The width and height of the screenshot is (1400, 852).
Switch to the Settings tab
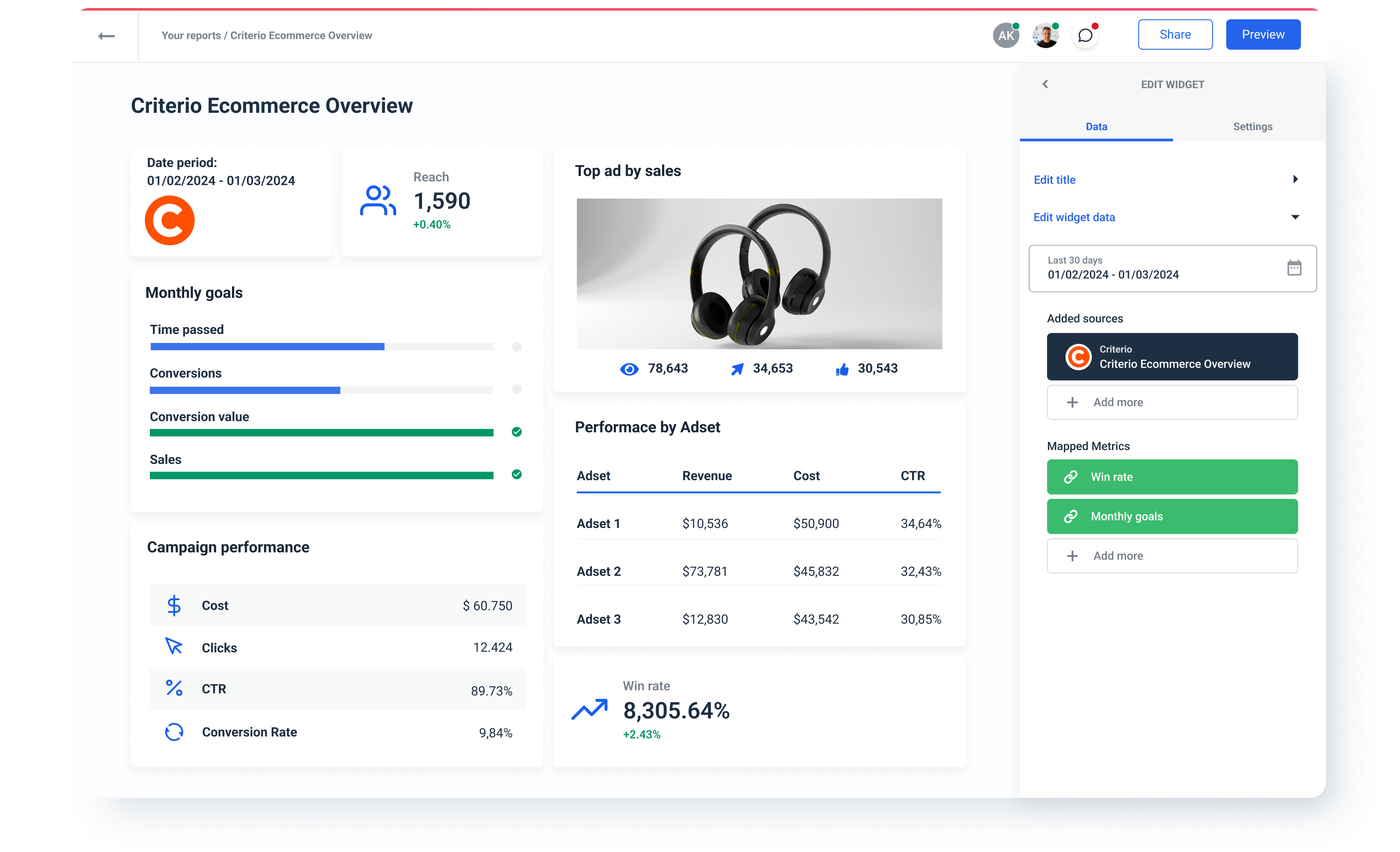coord(1252,127)
